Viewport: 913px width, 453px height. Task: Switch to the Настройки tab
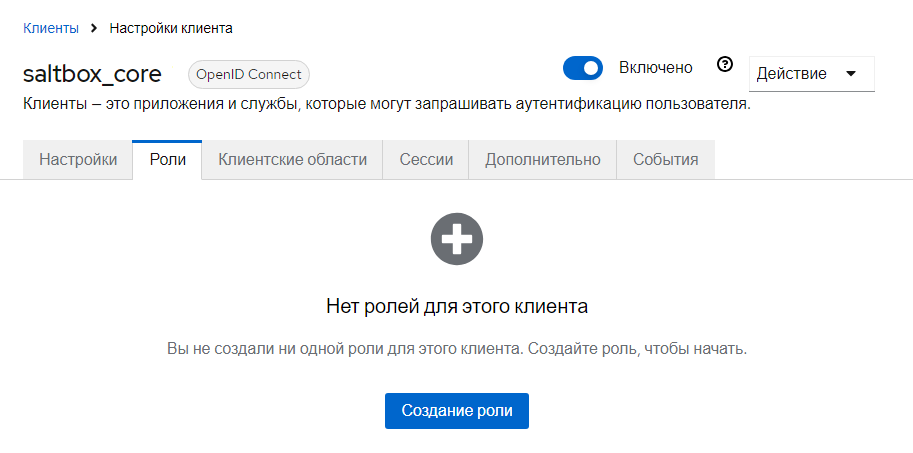pos(77,160)
